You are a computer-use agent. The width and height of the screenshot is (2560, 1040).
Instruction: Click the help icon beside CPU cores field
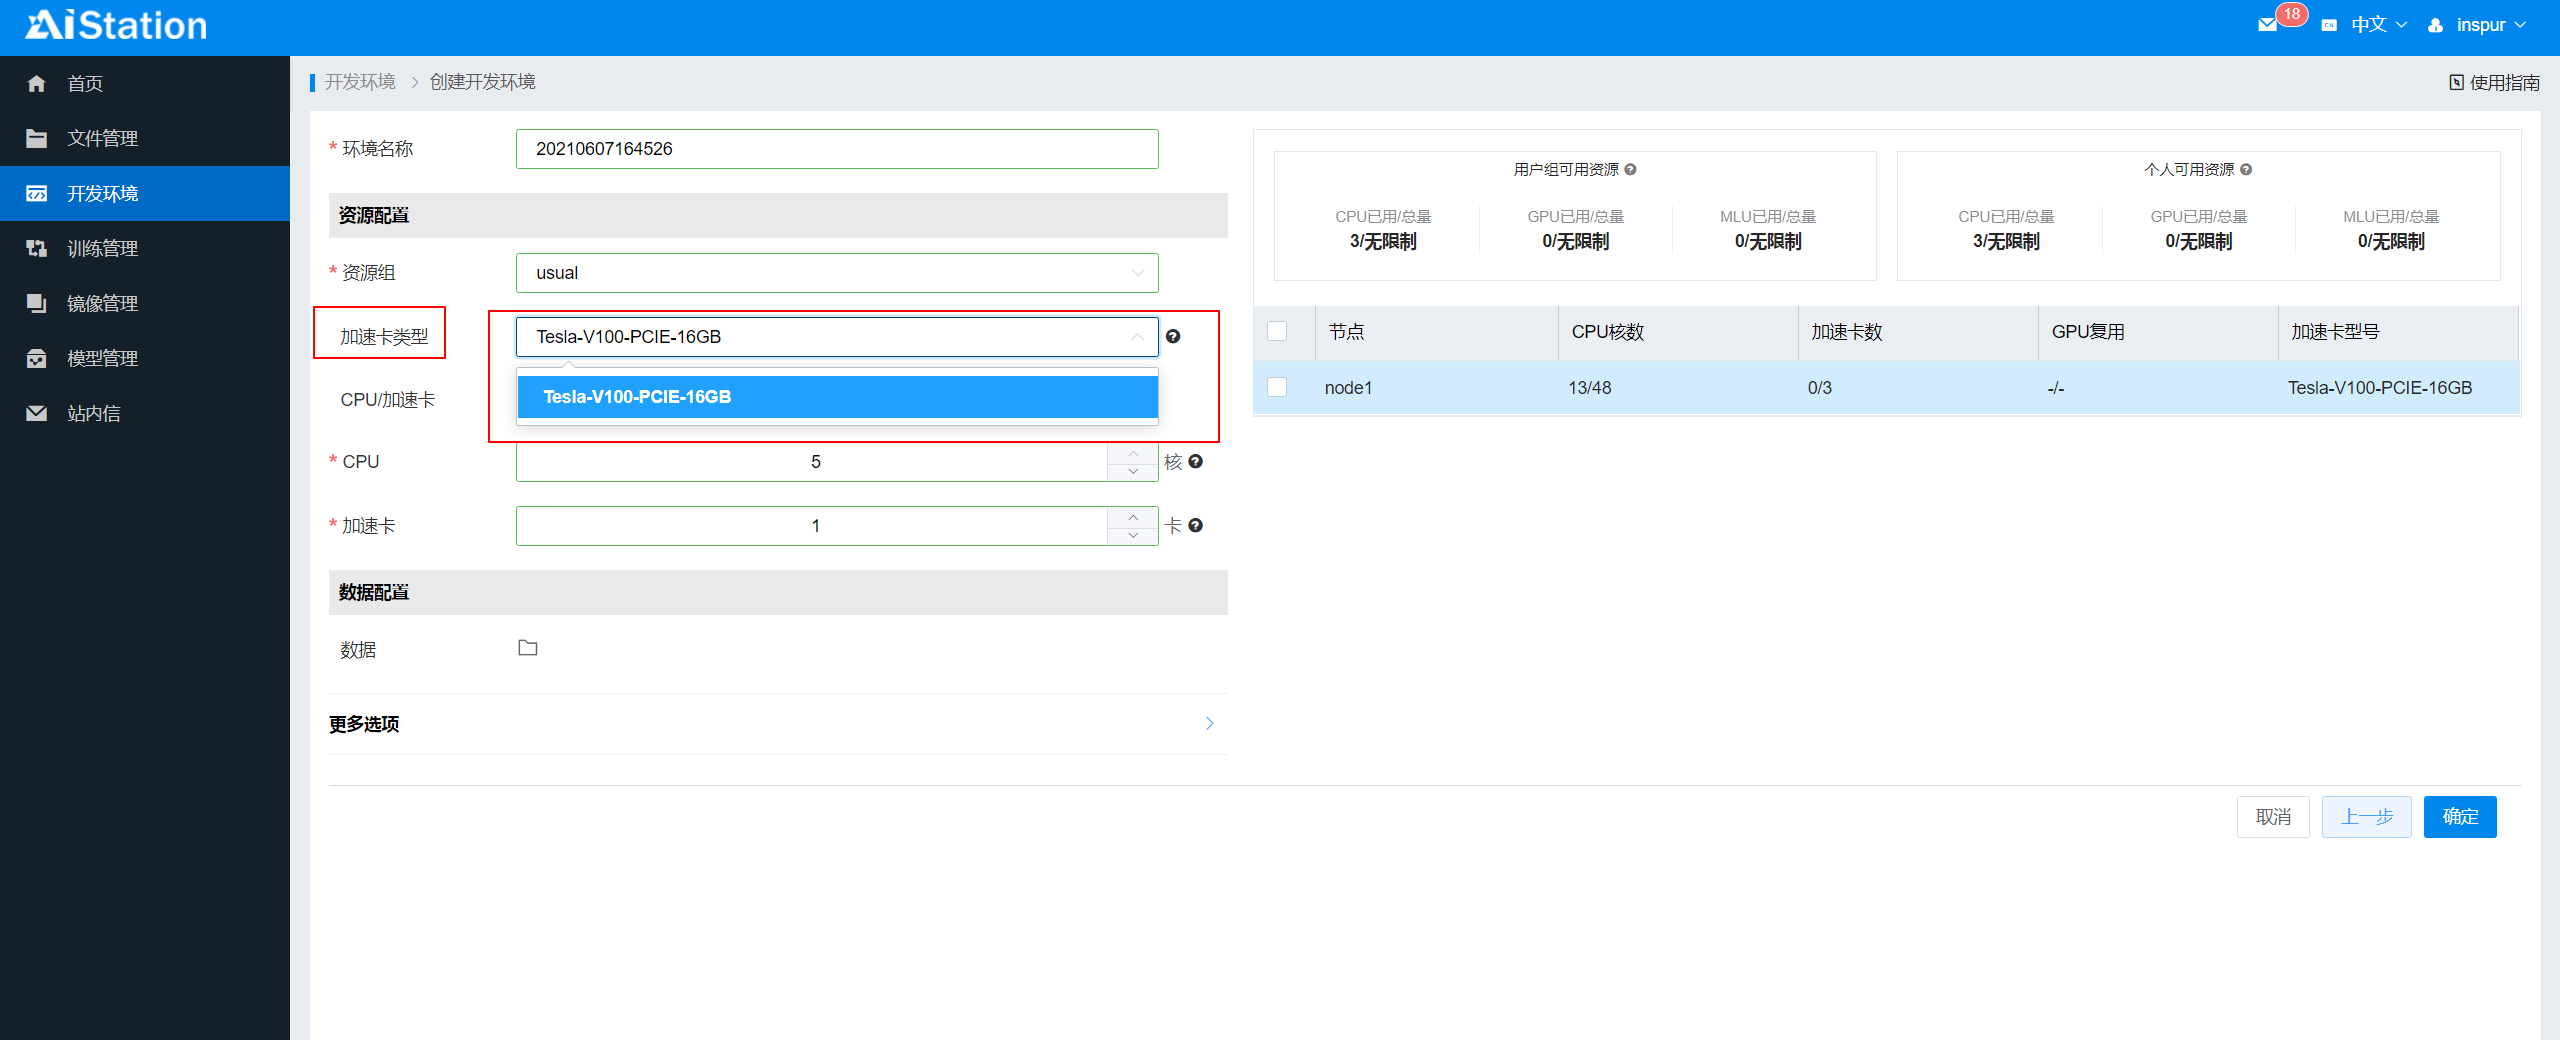[1196, 462]
